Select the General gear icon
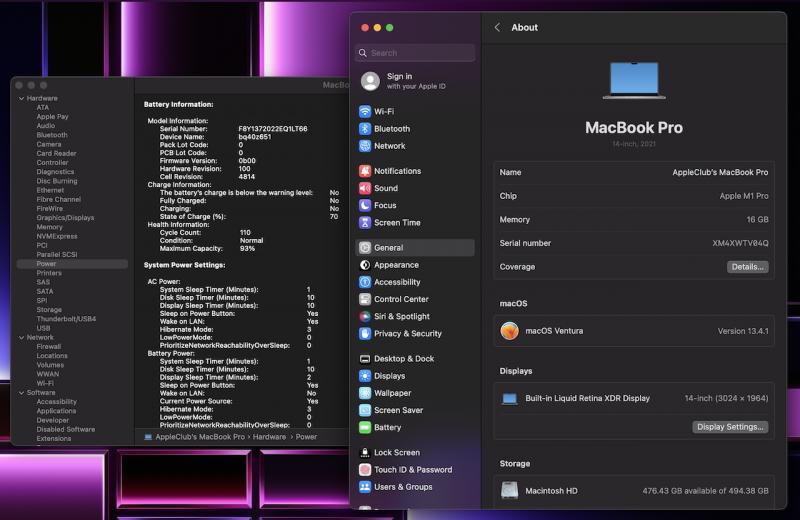Viewport: 800px width, 520px height. [x=365, y=247]
